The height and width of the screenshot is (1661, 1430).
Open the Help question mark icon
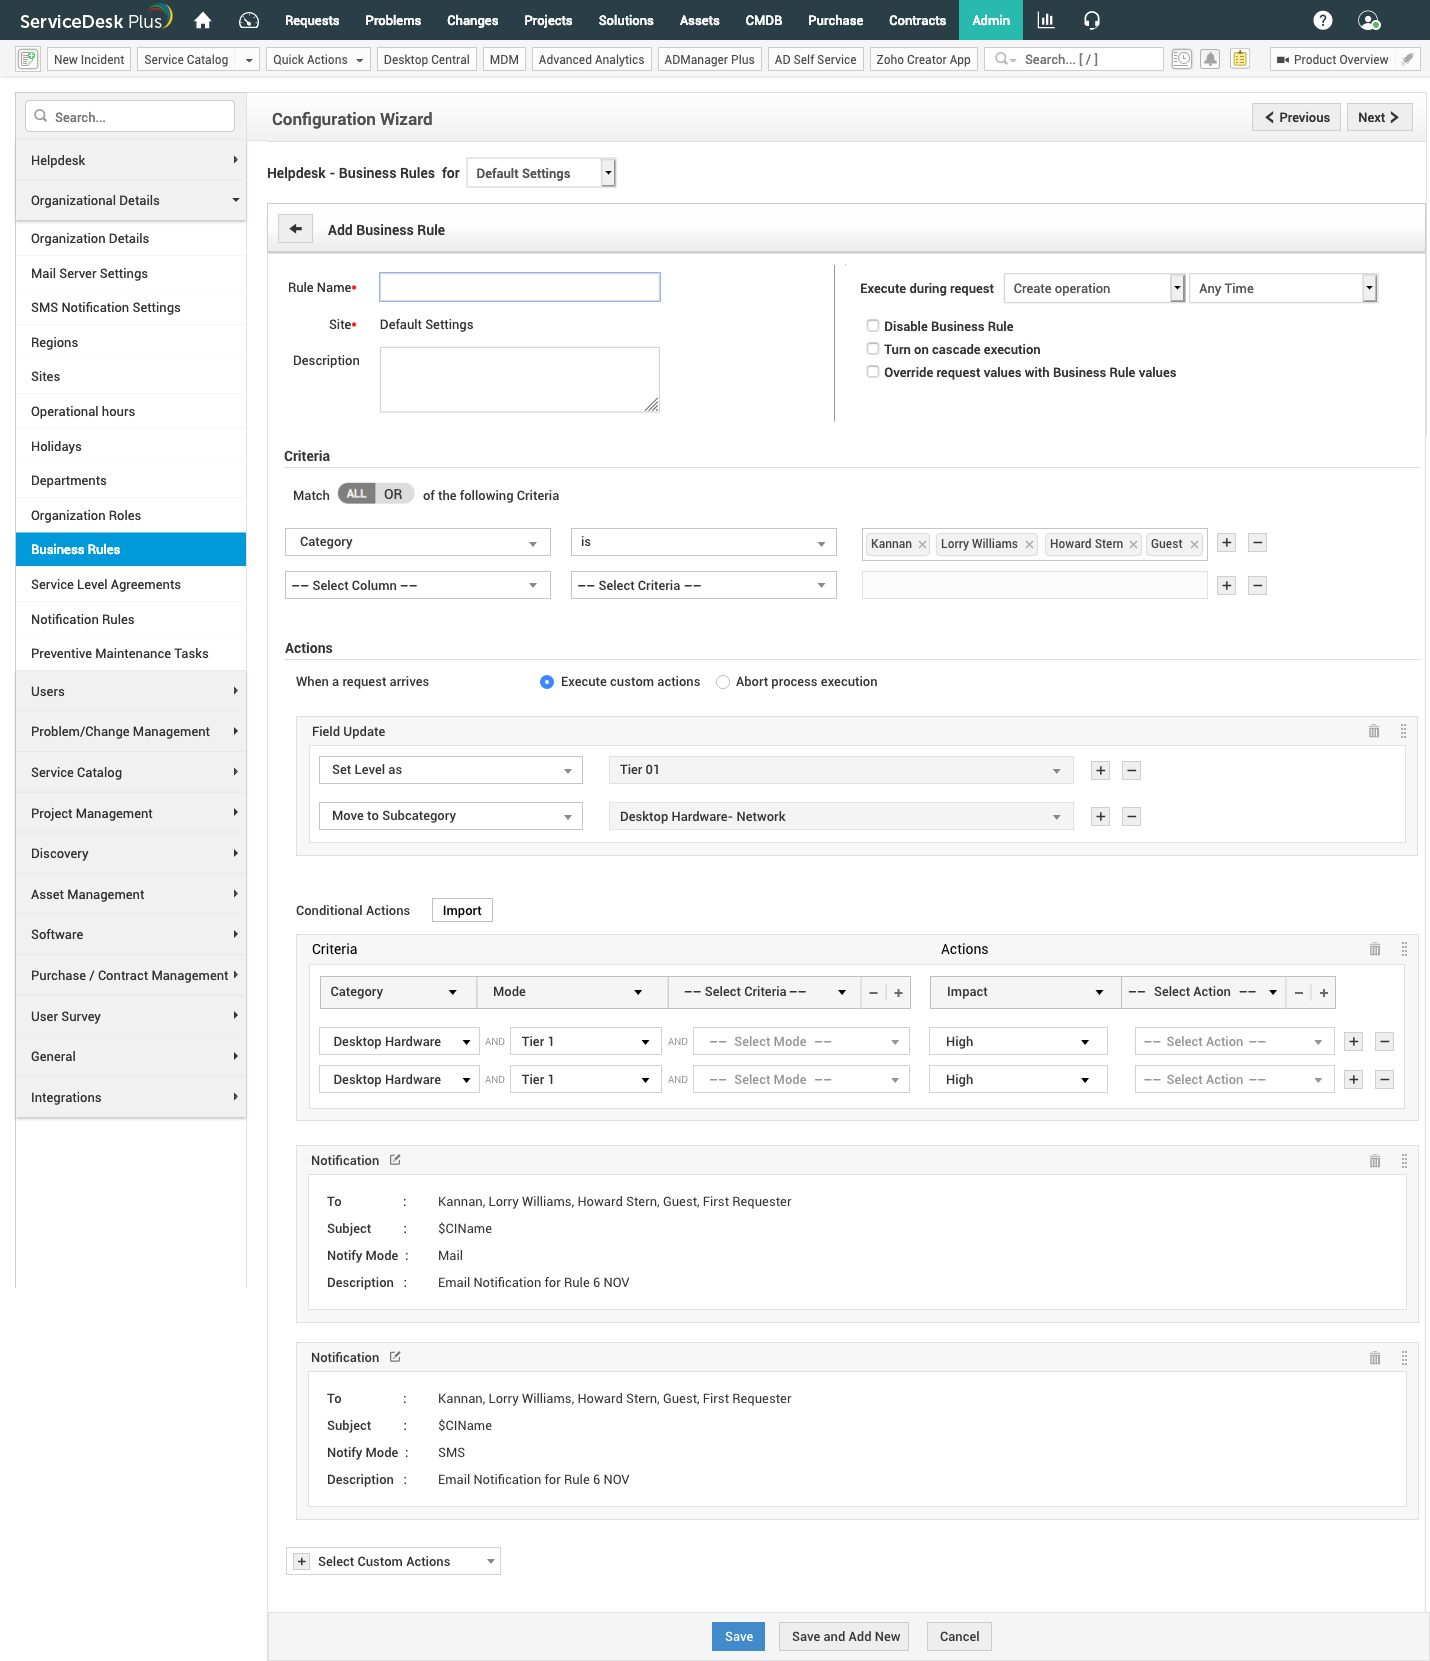pos(1322,20)
